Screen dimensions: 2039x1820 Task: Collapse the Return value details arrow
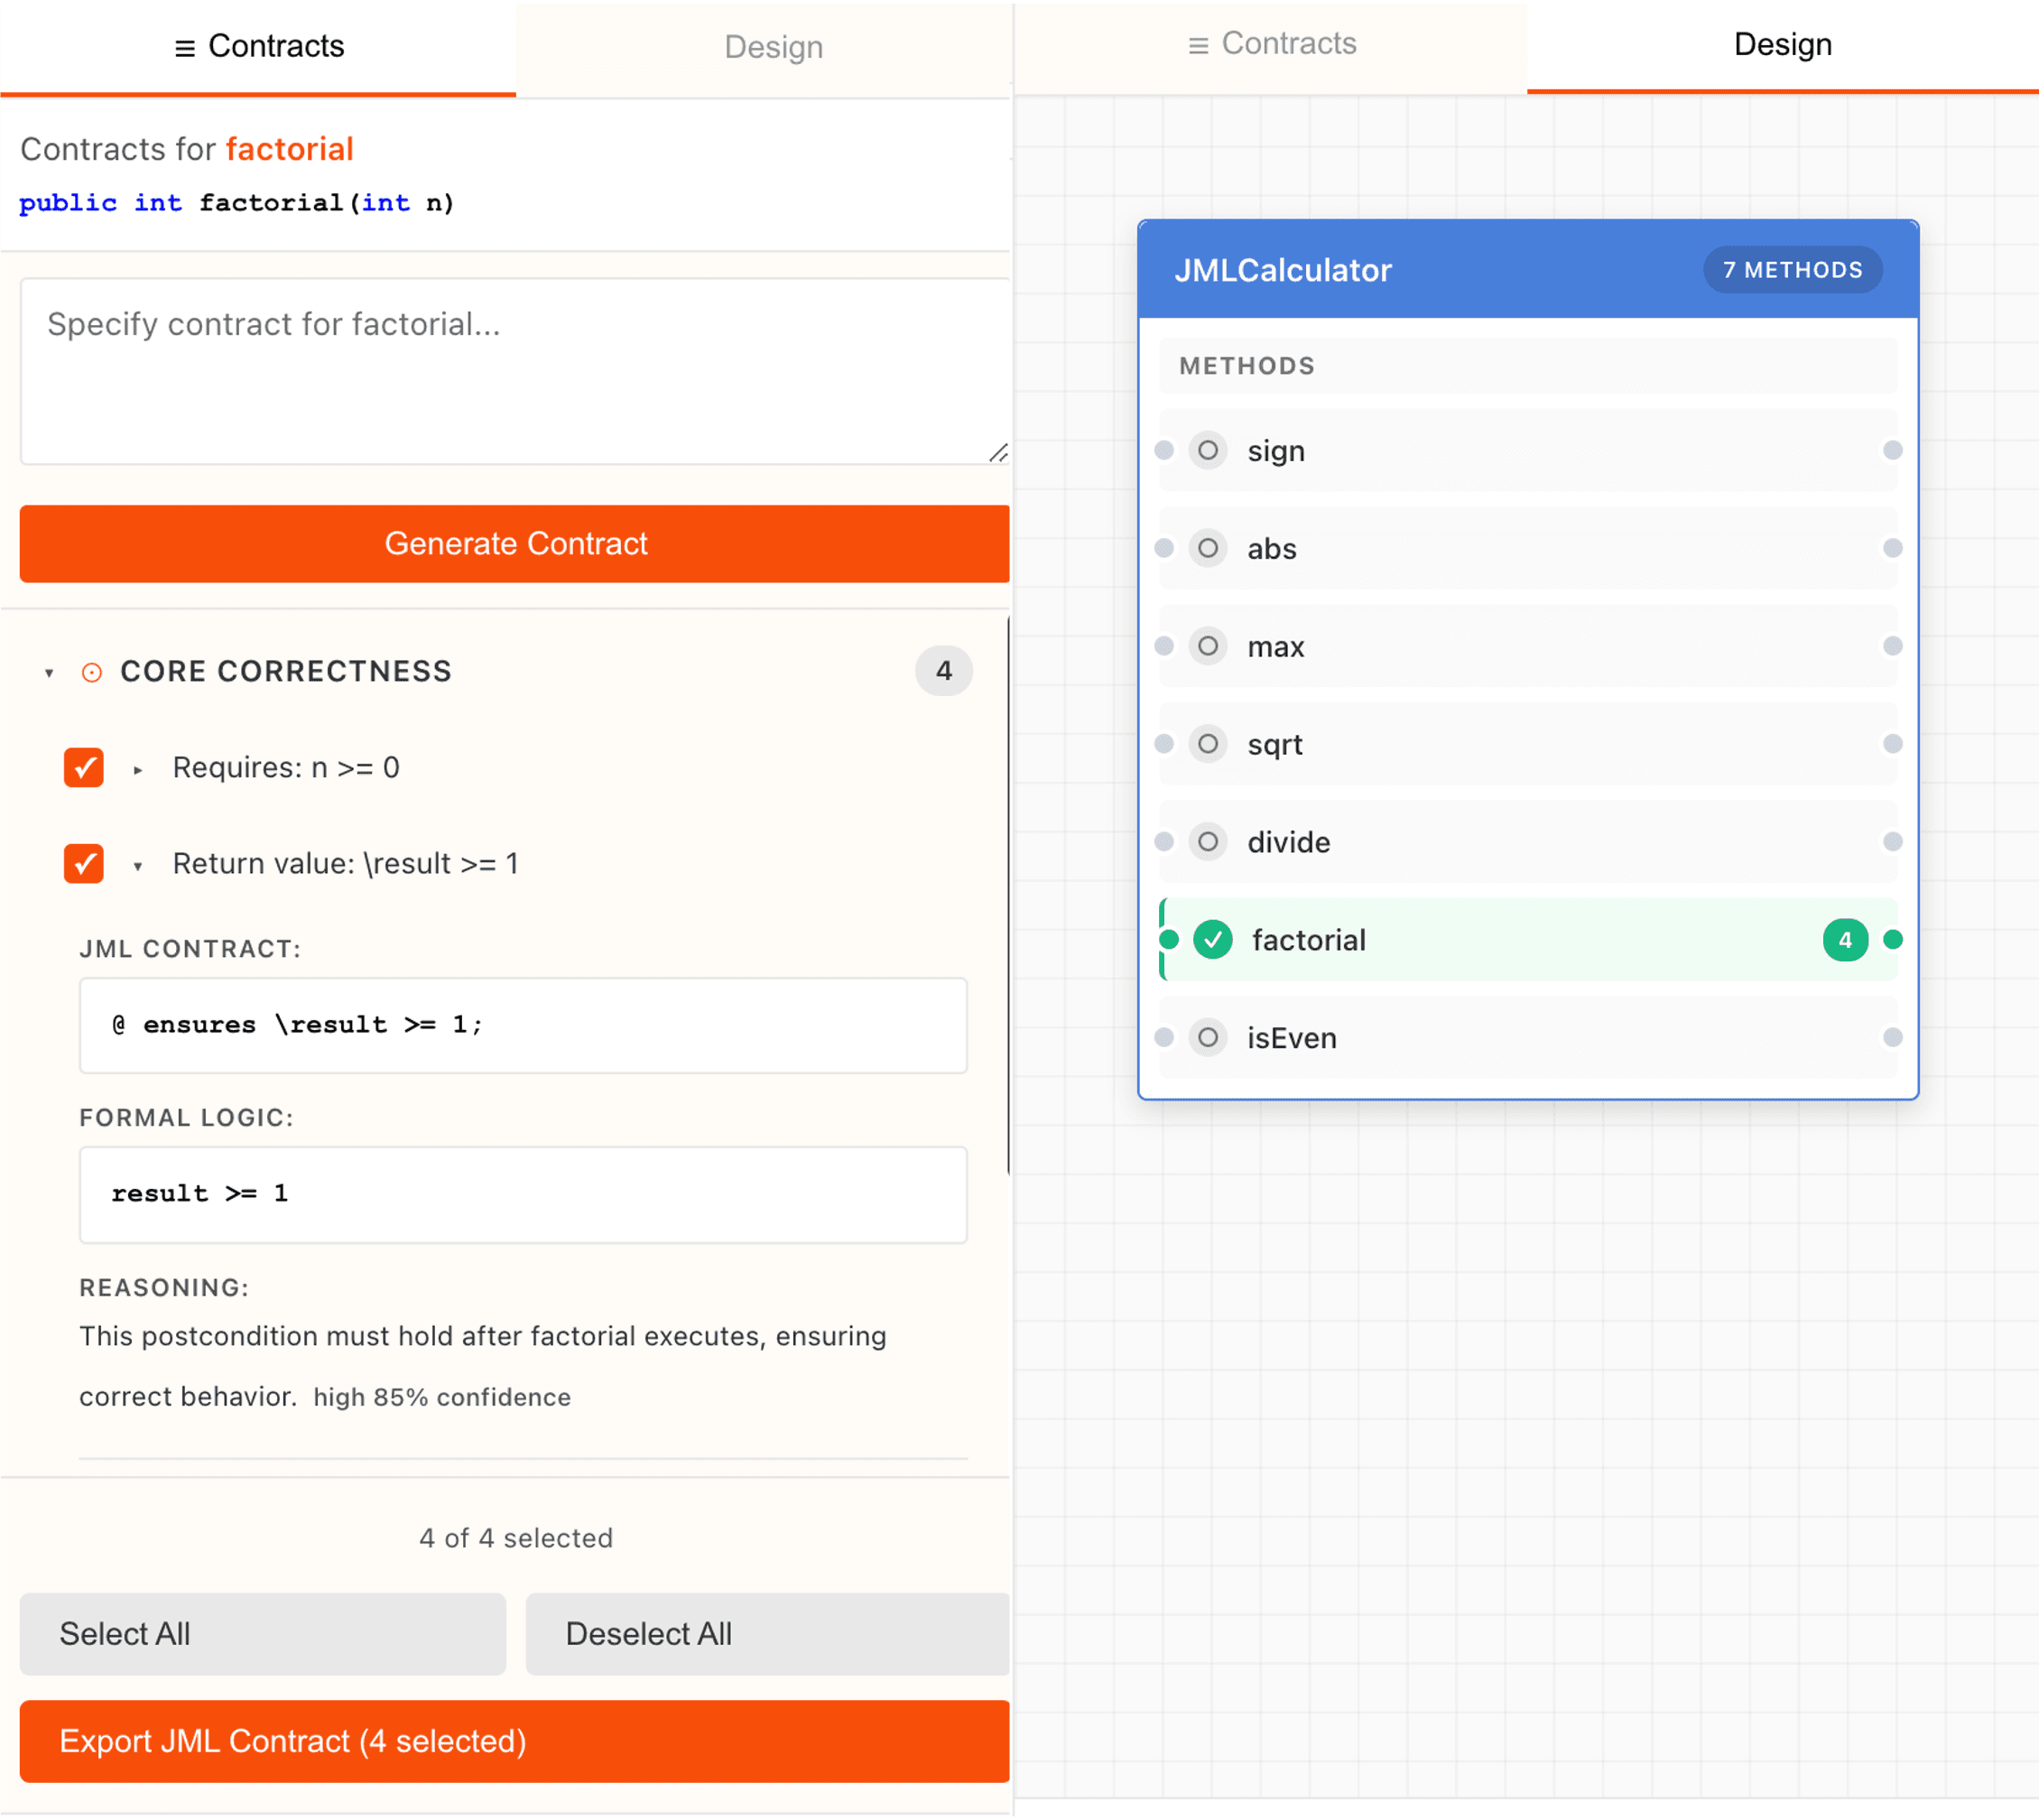tap(138, 866)
